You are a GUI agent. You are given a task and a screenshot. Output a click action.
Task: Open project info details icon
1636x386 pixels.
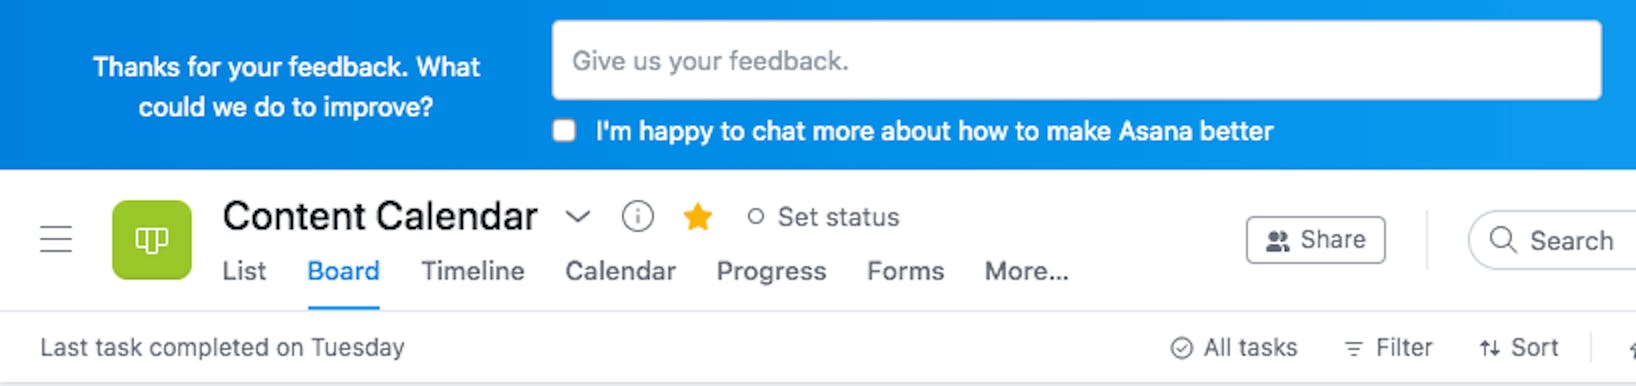coord(638,216)
